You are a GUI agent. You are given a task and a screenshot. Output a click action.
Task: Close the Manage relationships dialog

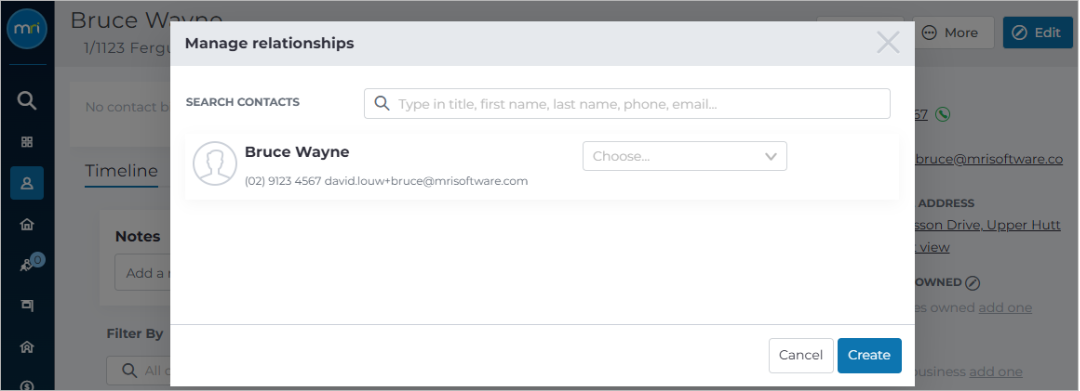888,43
